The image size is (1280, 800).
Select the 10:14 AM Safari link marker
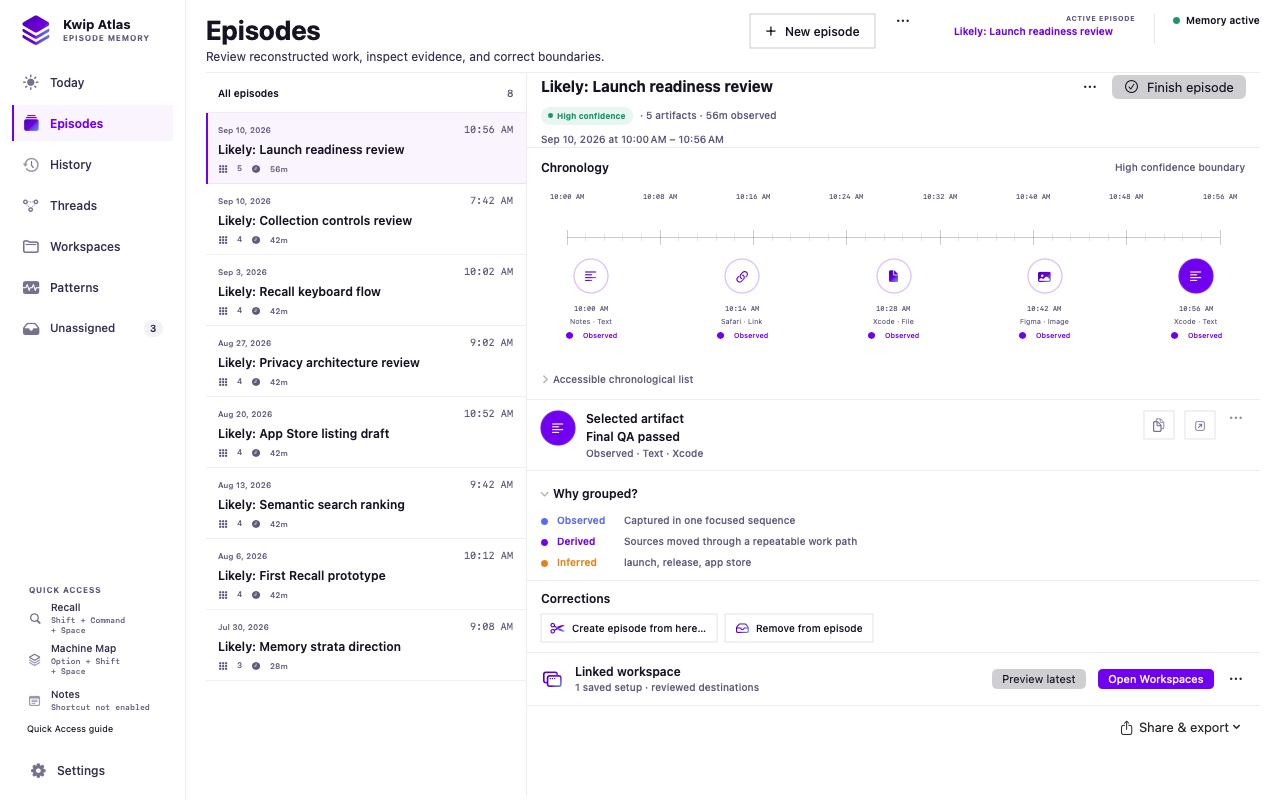pos(742,275)
